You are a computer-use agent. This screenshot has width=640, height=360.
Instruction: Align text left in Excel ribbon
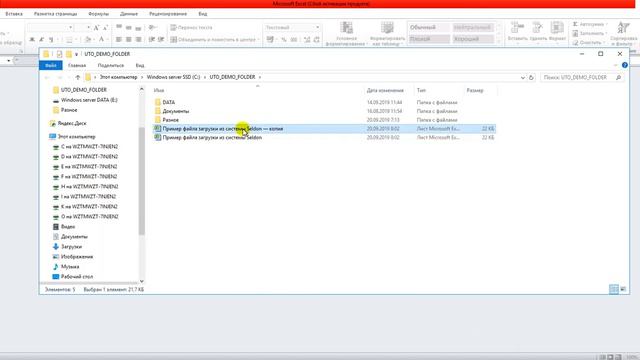pyautogui.click(x=119, y=40)
